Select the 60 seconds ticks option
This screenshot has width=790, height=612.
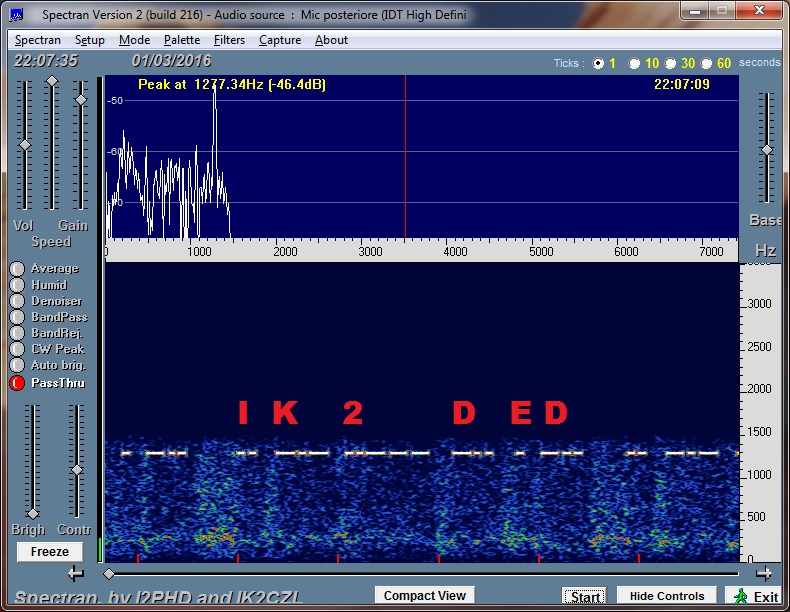[x=707, y=63]
